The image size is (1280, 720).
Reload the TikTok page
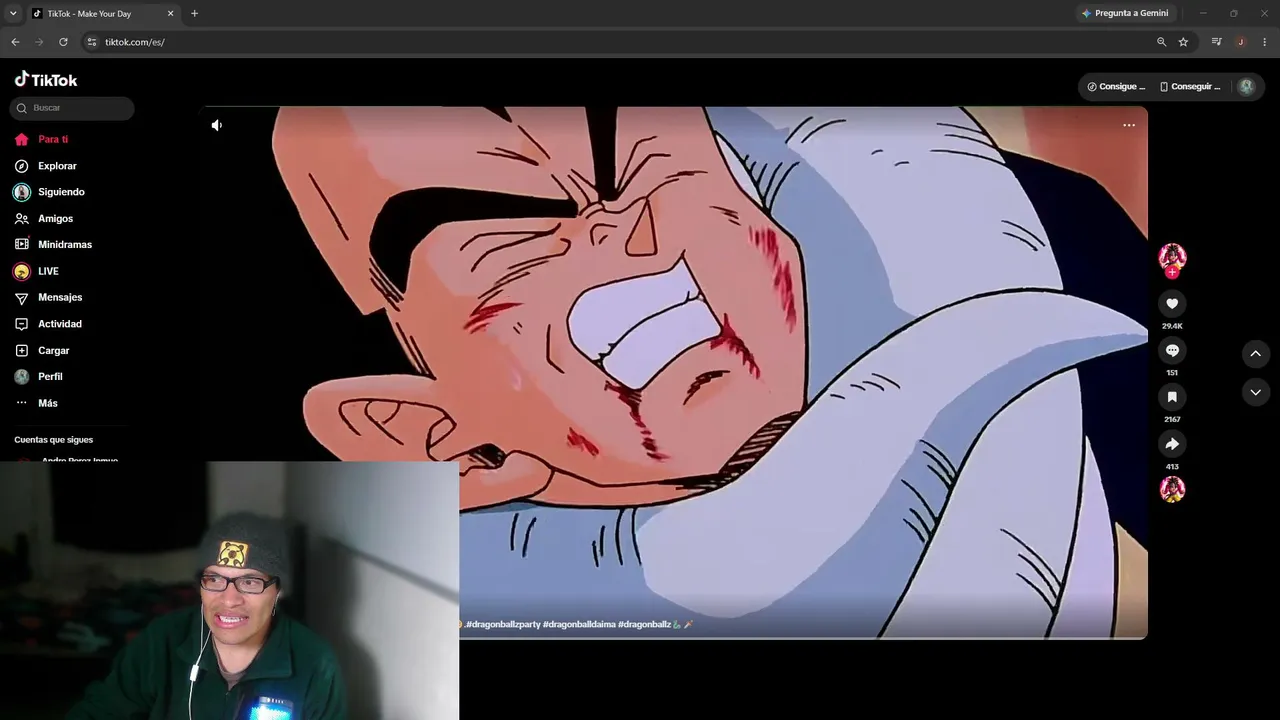[63, 42]
